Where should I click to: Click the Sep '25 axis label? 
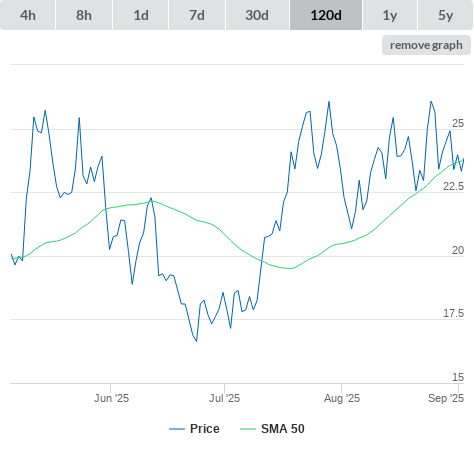tap(446, 398)
